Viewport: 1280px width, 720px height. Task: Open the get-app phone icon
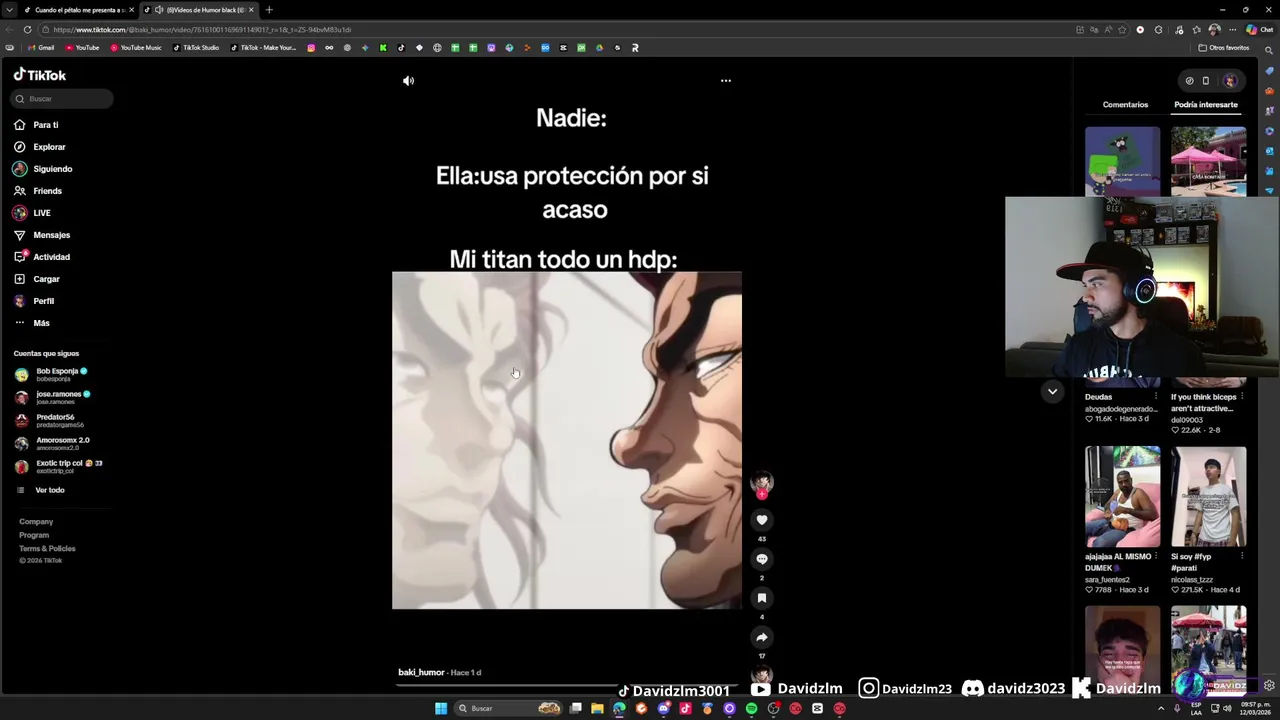click(x=1206, y=81)
